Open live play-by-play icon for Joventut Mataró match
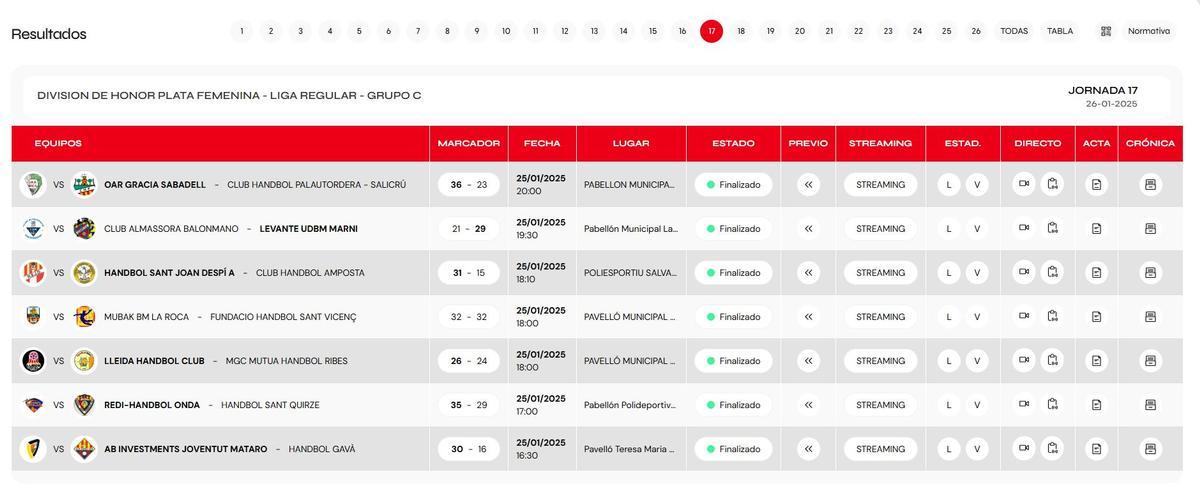This screenshot has width=1200, height=493. click(x=1052, y=448)
